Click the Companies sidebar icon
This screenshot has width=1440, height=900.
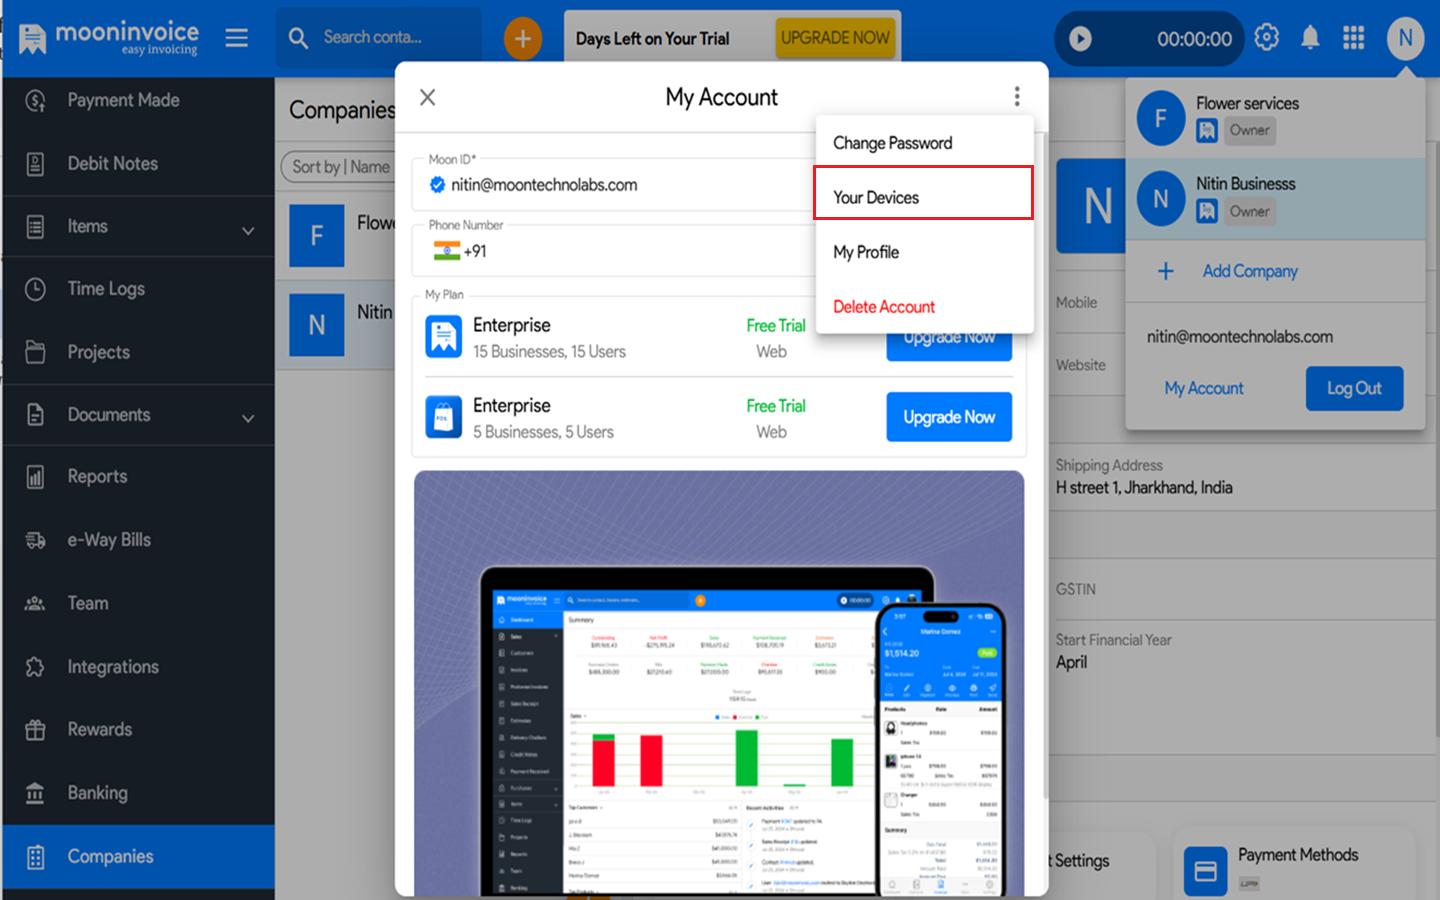click(x=35, y=857)
